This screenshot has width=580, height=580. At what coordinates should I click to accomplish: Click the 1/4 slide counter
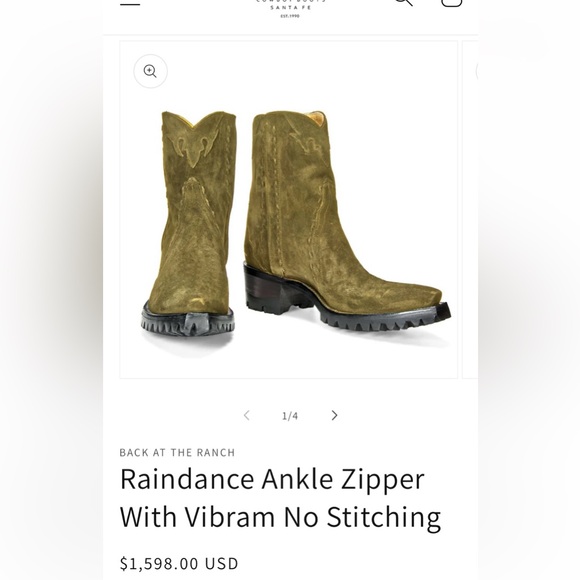tap(290, 416)
